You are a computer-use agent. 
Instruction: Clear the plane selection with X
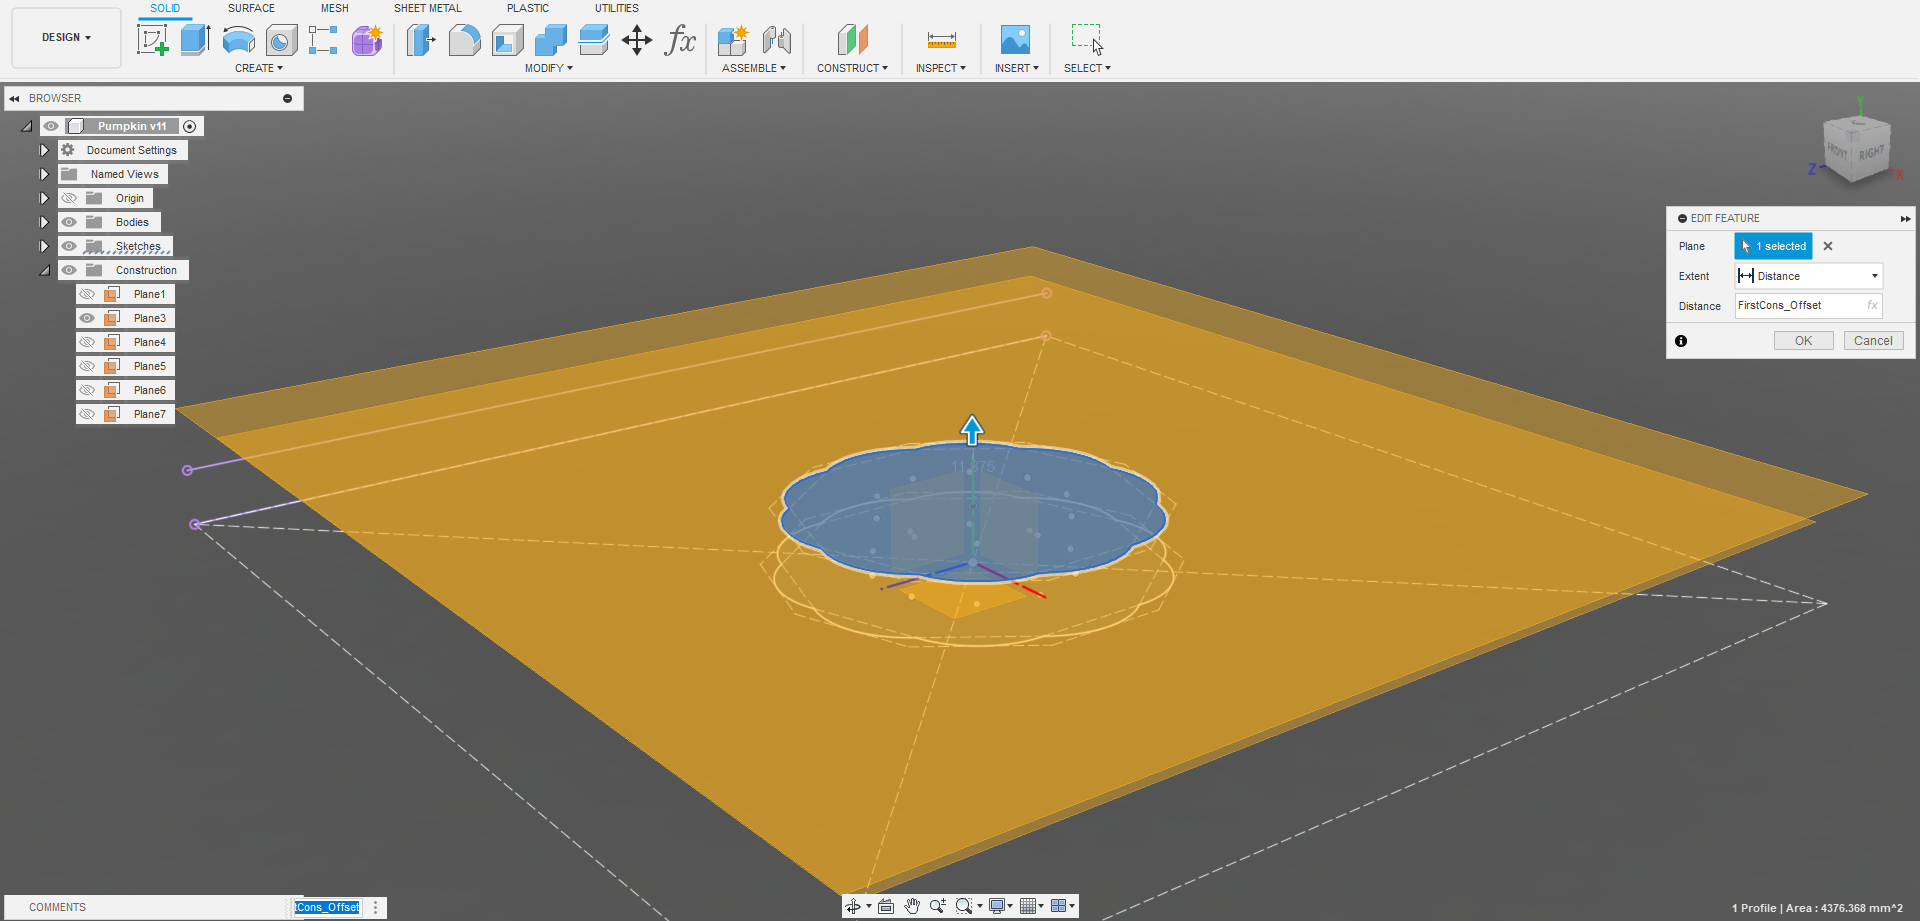1828,246
